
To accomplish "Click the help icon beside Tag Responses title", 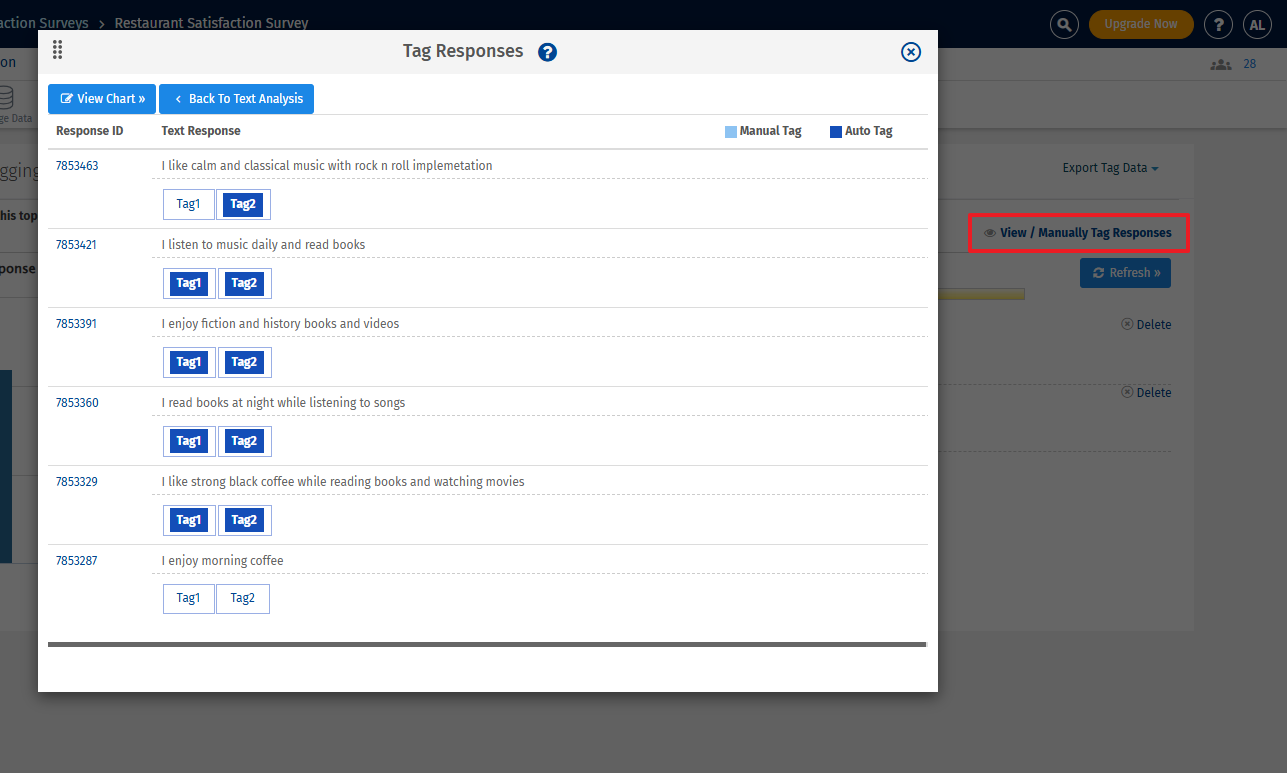I will (547, 51).
